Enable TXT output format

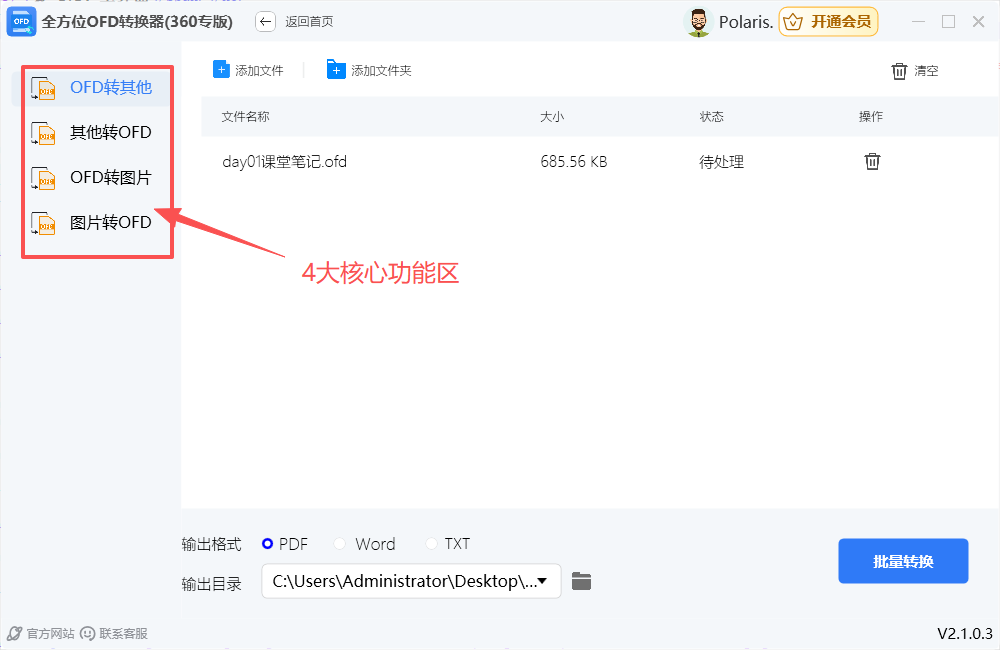click(x=431, y=543)
